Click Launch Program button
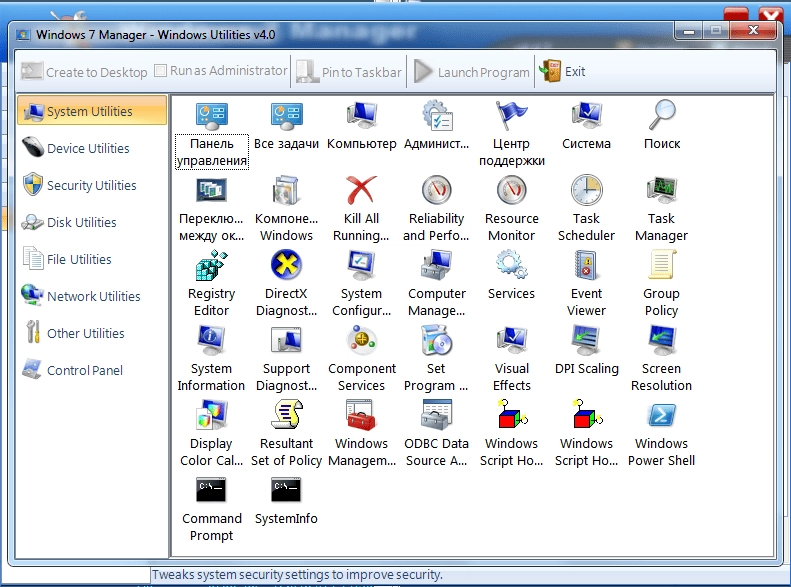This screenshot has width=791, height=587. (472, 72)
